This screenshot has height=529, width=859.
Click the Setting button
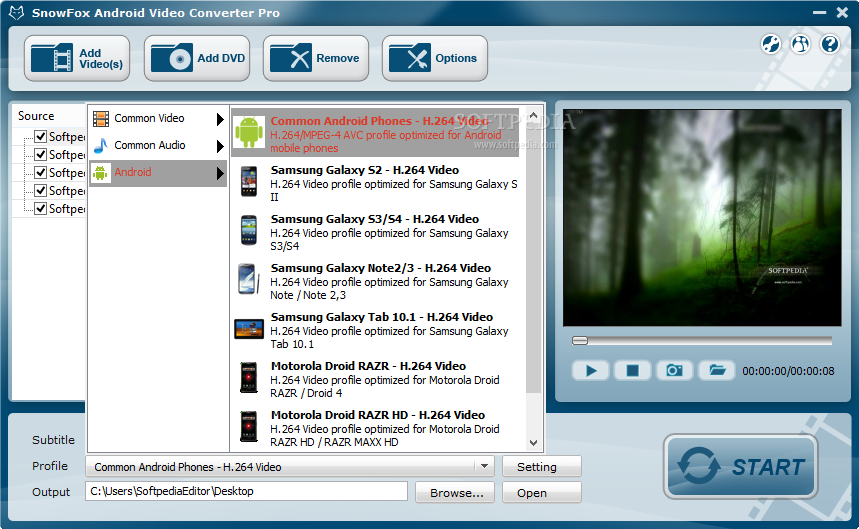click(541, 467)
